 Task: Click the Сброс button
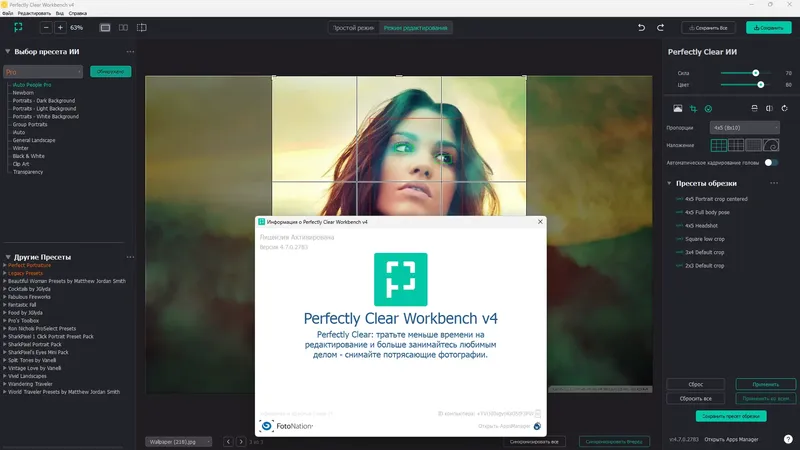coord(695,384)
